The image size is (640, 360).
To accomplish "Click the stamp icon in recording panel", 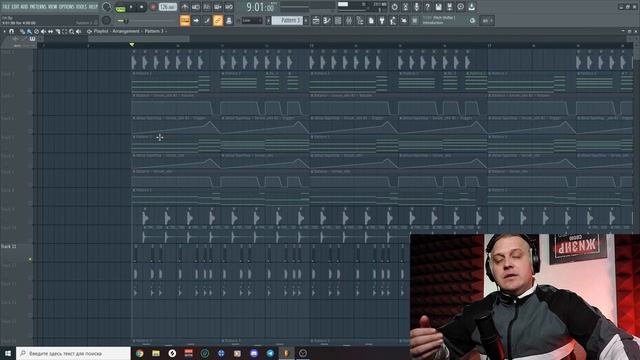I will point(229,20).
